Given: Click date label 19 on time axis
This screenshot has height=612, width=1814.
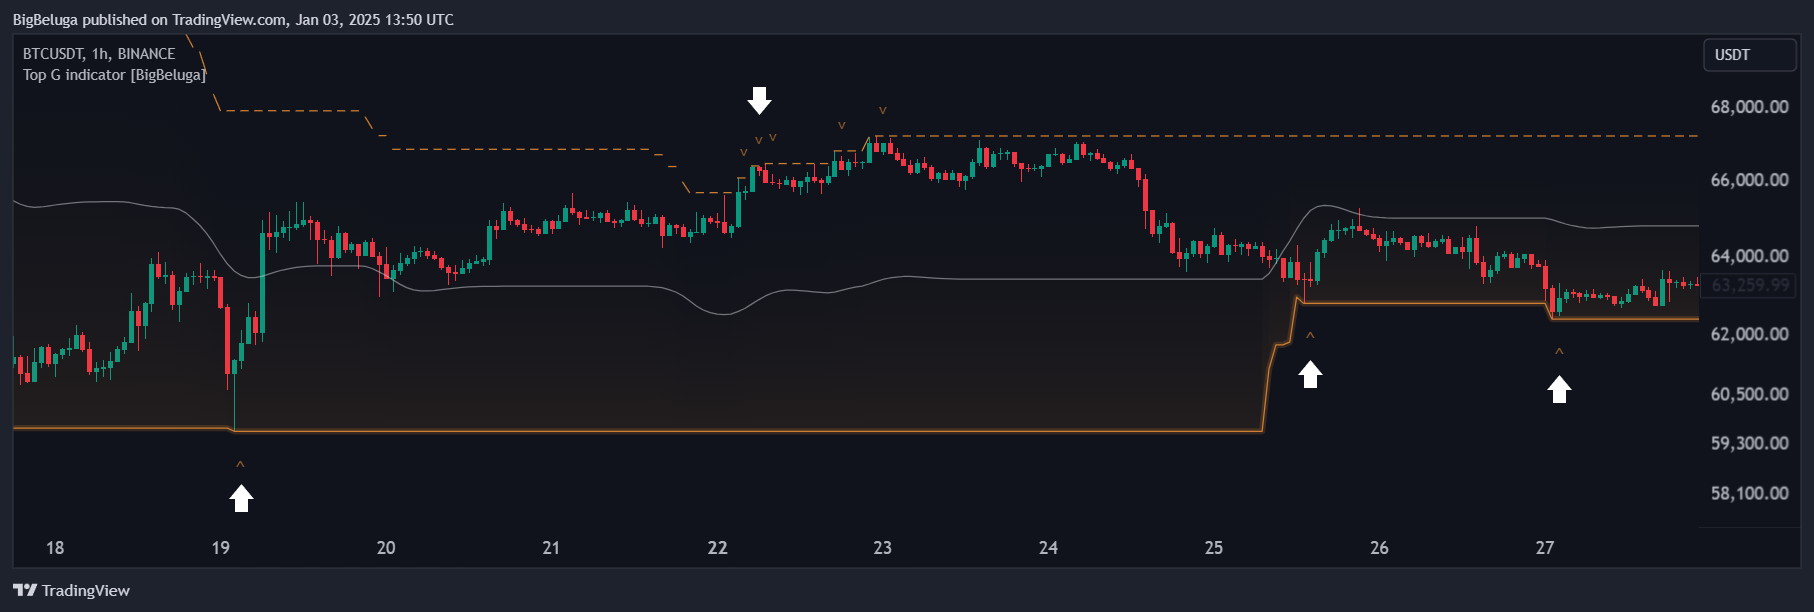Looking at the screenshot, I should [x=221, y=548].
